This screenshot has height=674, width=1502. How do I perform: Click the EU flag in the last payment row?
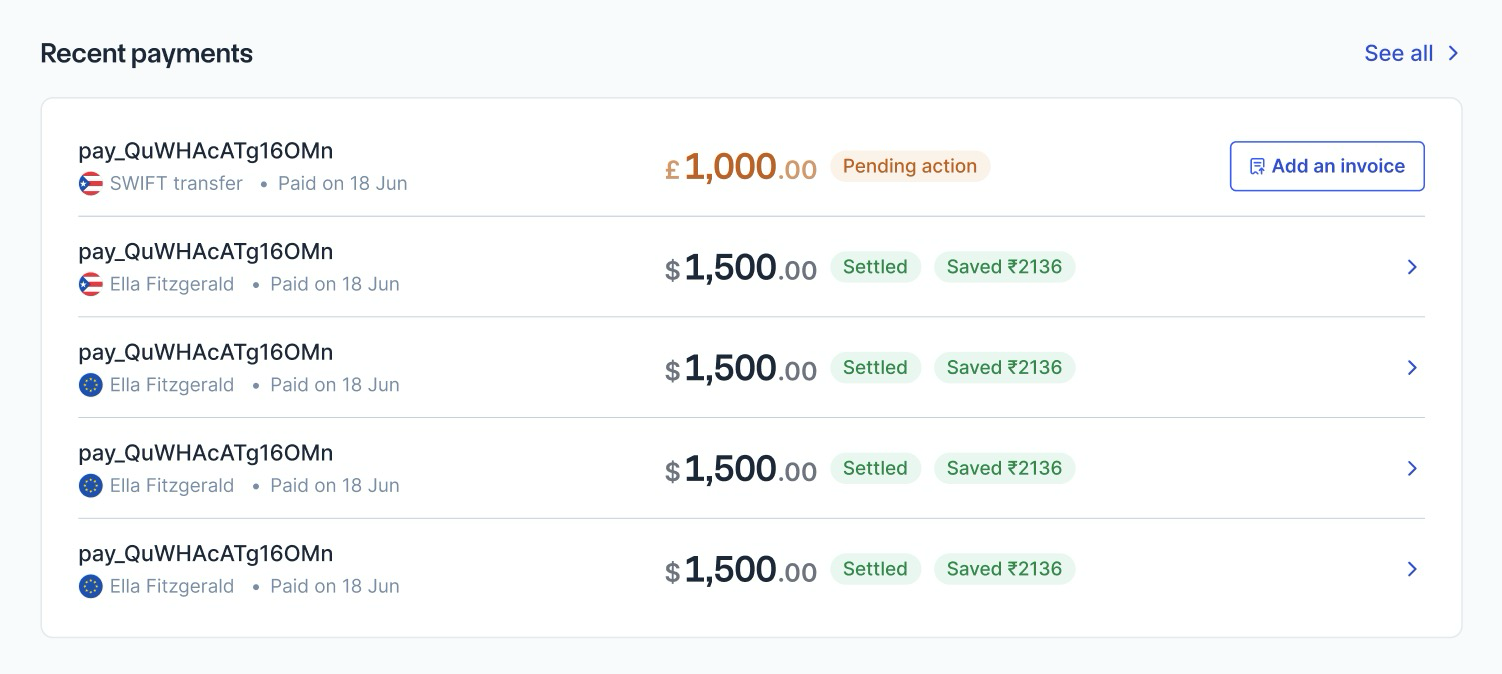(91, 587)
